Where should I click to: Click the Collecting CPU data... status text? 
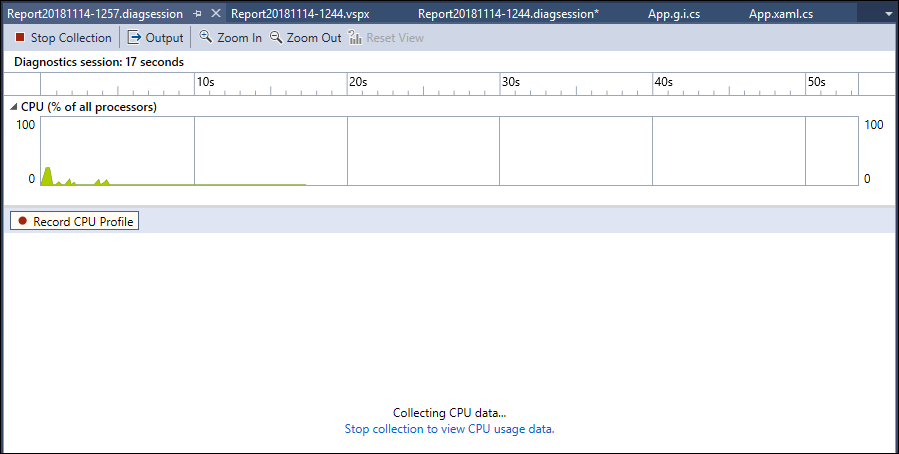(450, 413)
